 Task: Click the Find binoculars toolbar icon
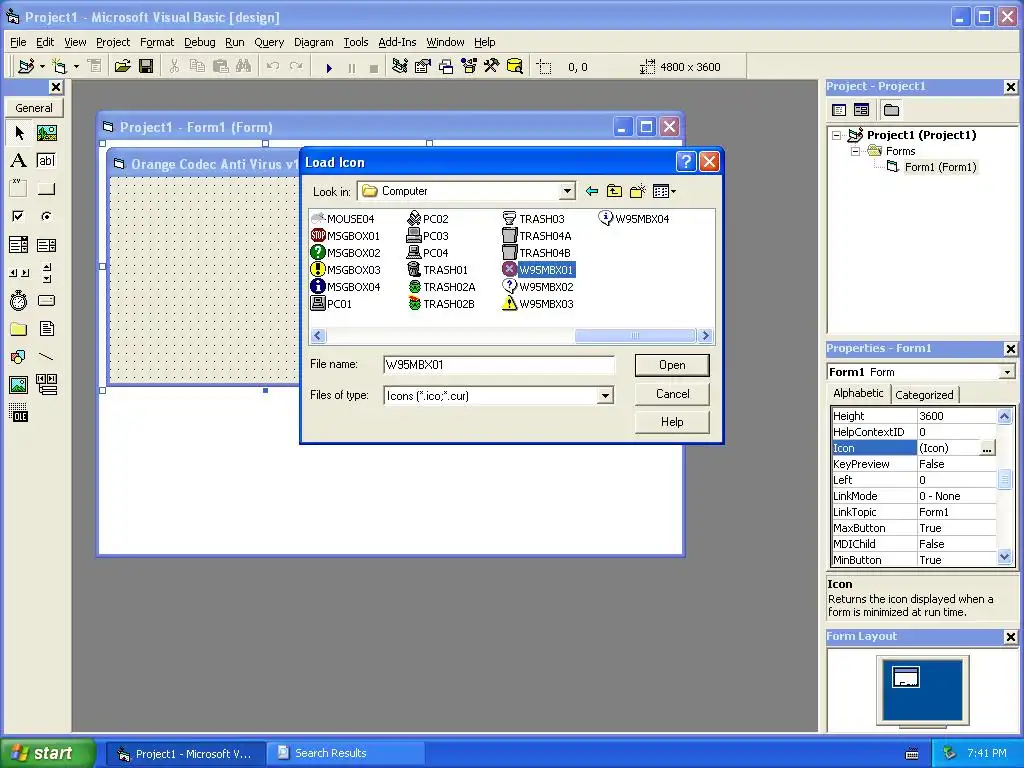pyautogui.click(x=244, y=67)
